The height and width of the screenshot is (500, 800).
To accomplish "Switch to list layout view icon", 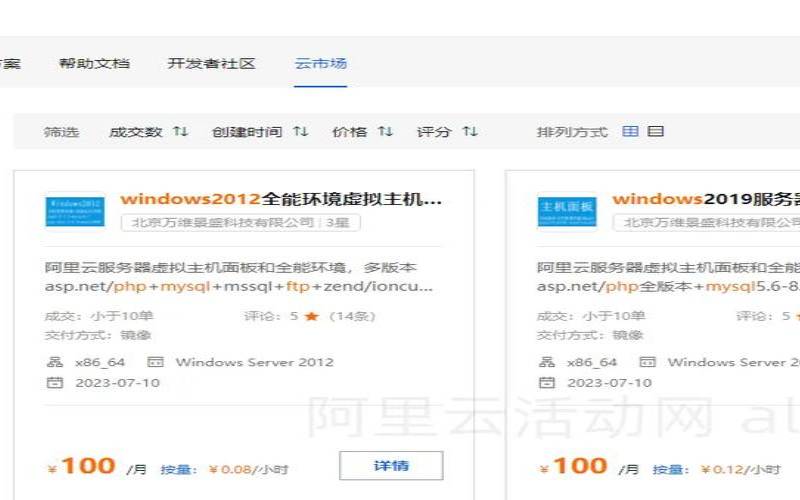I will [x=656, y=132].
